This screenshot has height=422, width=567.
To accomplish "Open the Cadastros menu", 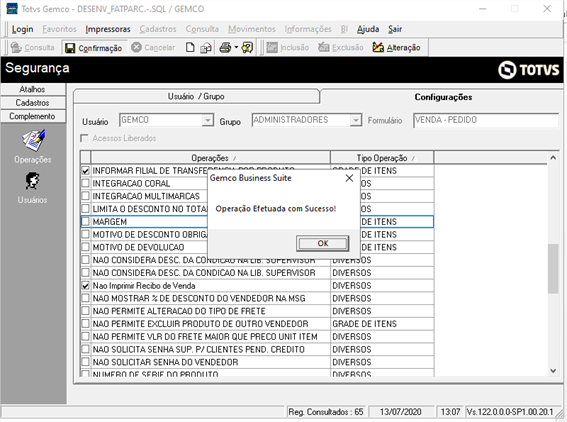I will click(x=158, y=29).
